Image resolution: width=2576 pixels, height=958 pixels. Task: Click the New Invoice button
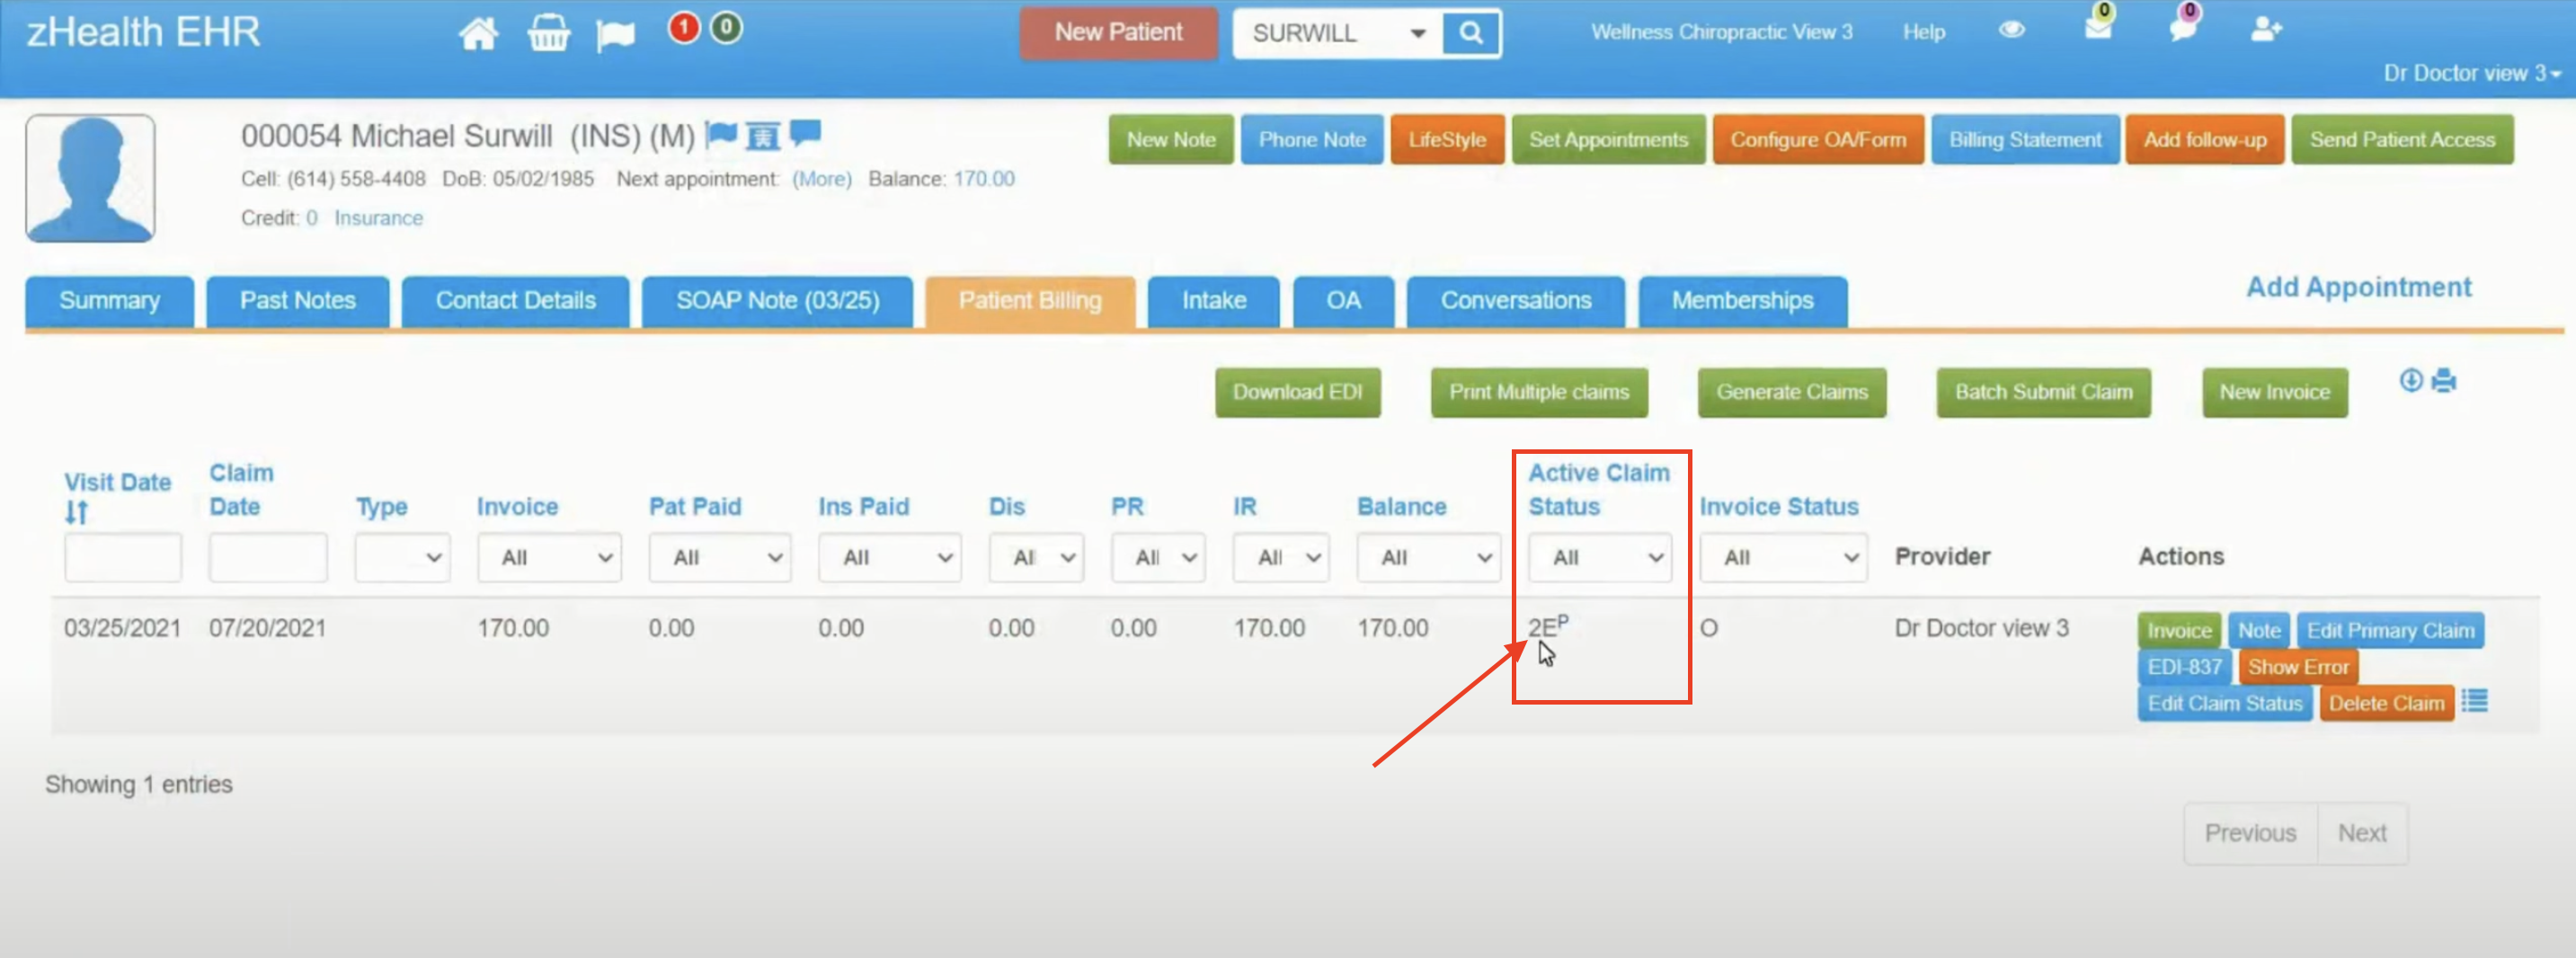click(x=2274, y=392)
